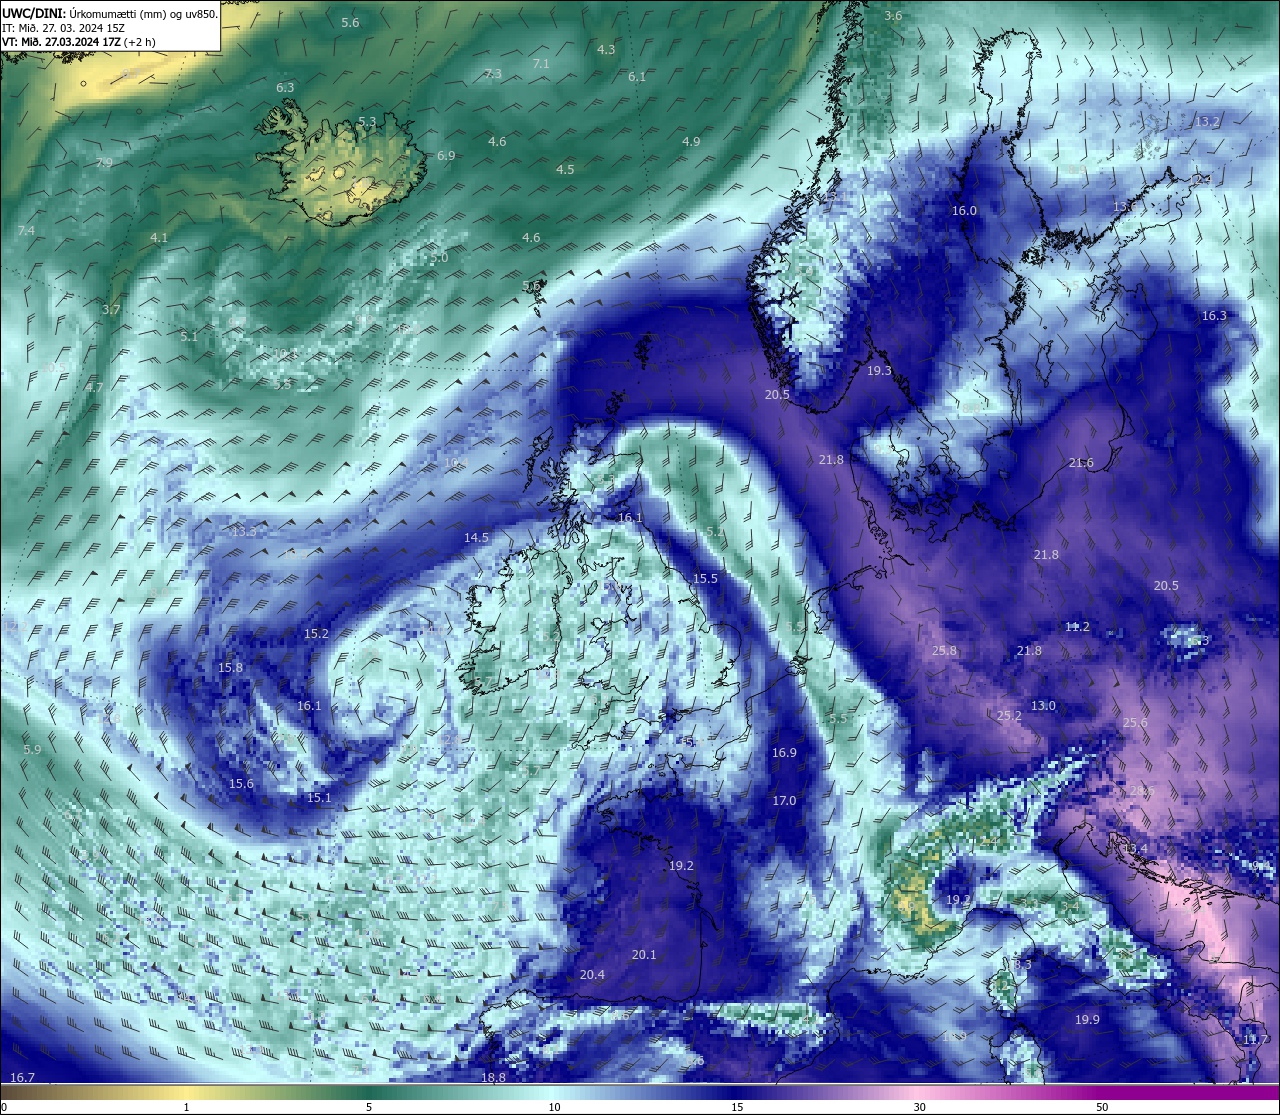Select the 5.3 value over Iceland
Screen dimensions: 1280x1115
point(367,121)
